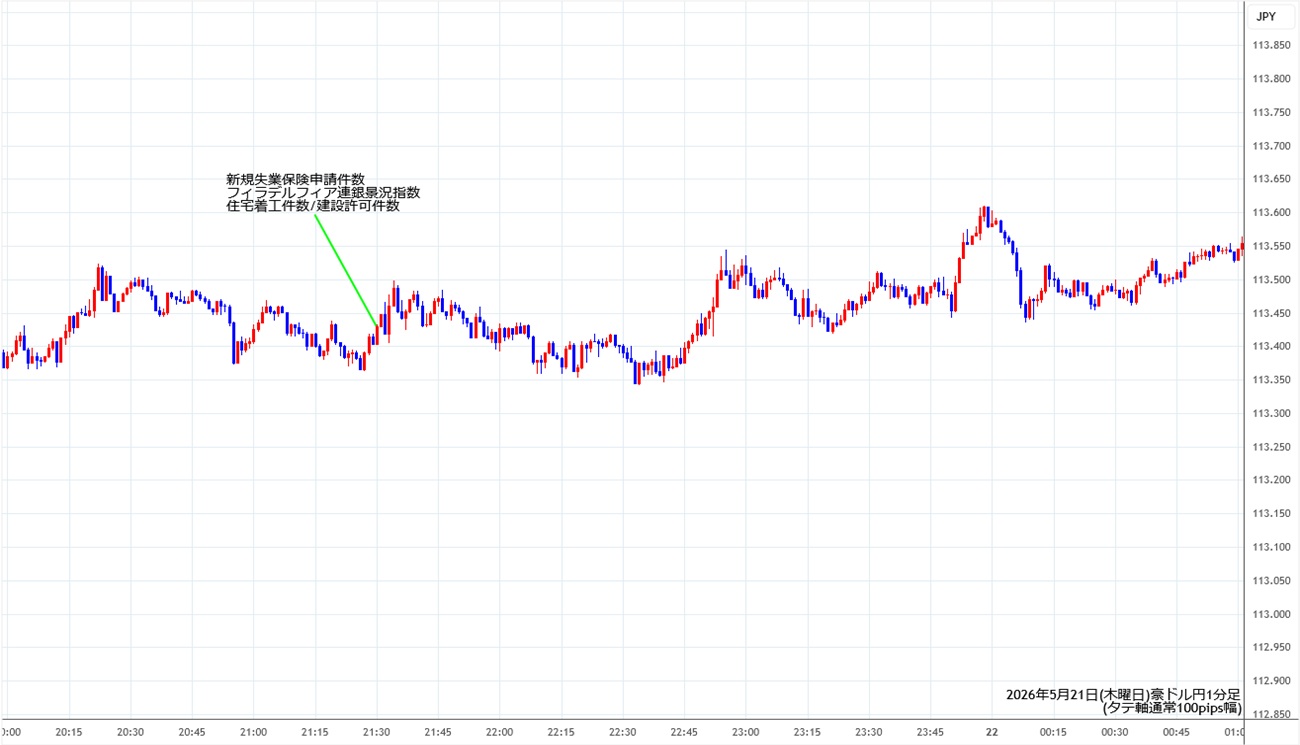Click the 00:30 time axis label
This screenshot has width=1300, height=745.
tap(1114, 732)
